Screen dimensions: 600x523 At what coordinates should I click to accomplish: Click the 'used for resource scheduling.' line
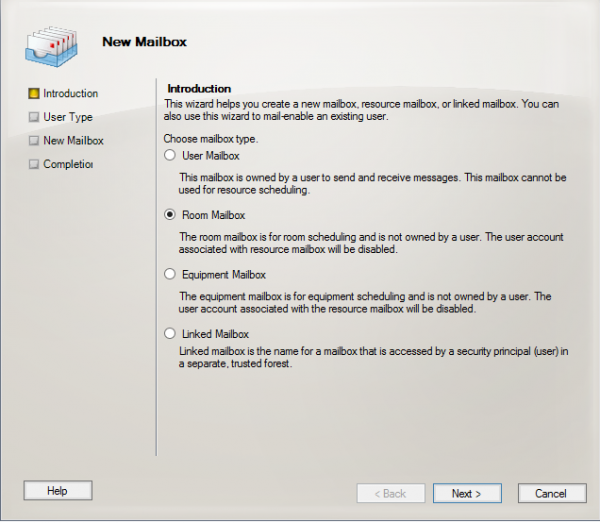tap(244, 190)
